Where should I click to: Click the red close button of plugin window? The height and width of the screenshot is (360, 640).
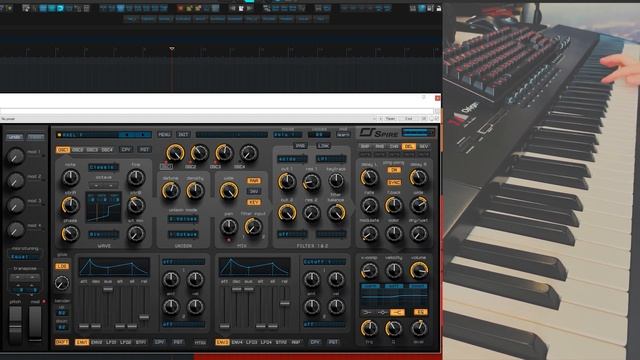click(x=437, y=98)
